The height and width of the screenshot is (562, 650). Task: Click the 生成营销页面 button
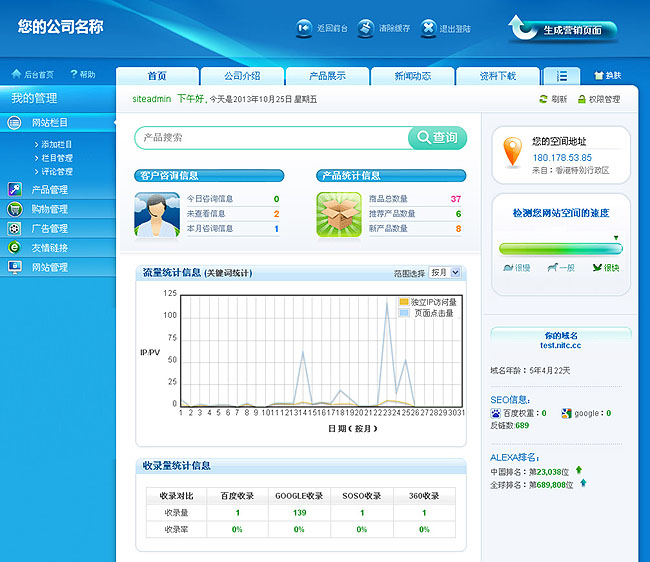[562, 30]
